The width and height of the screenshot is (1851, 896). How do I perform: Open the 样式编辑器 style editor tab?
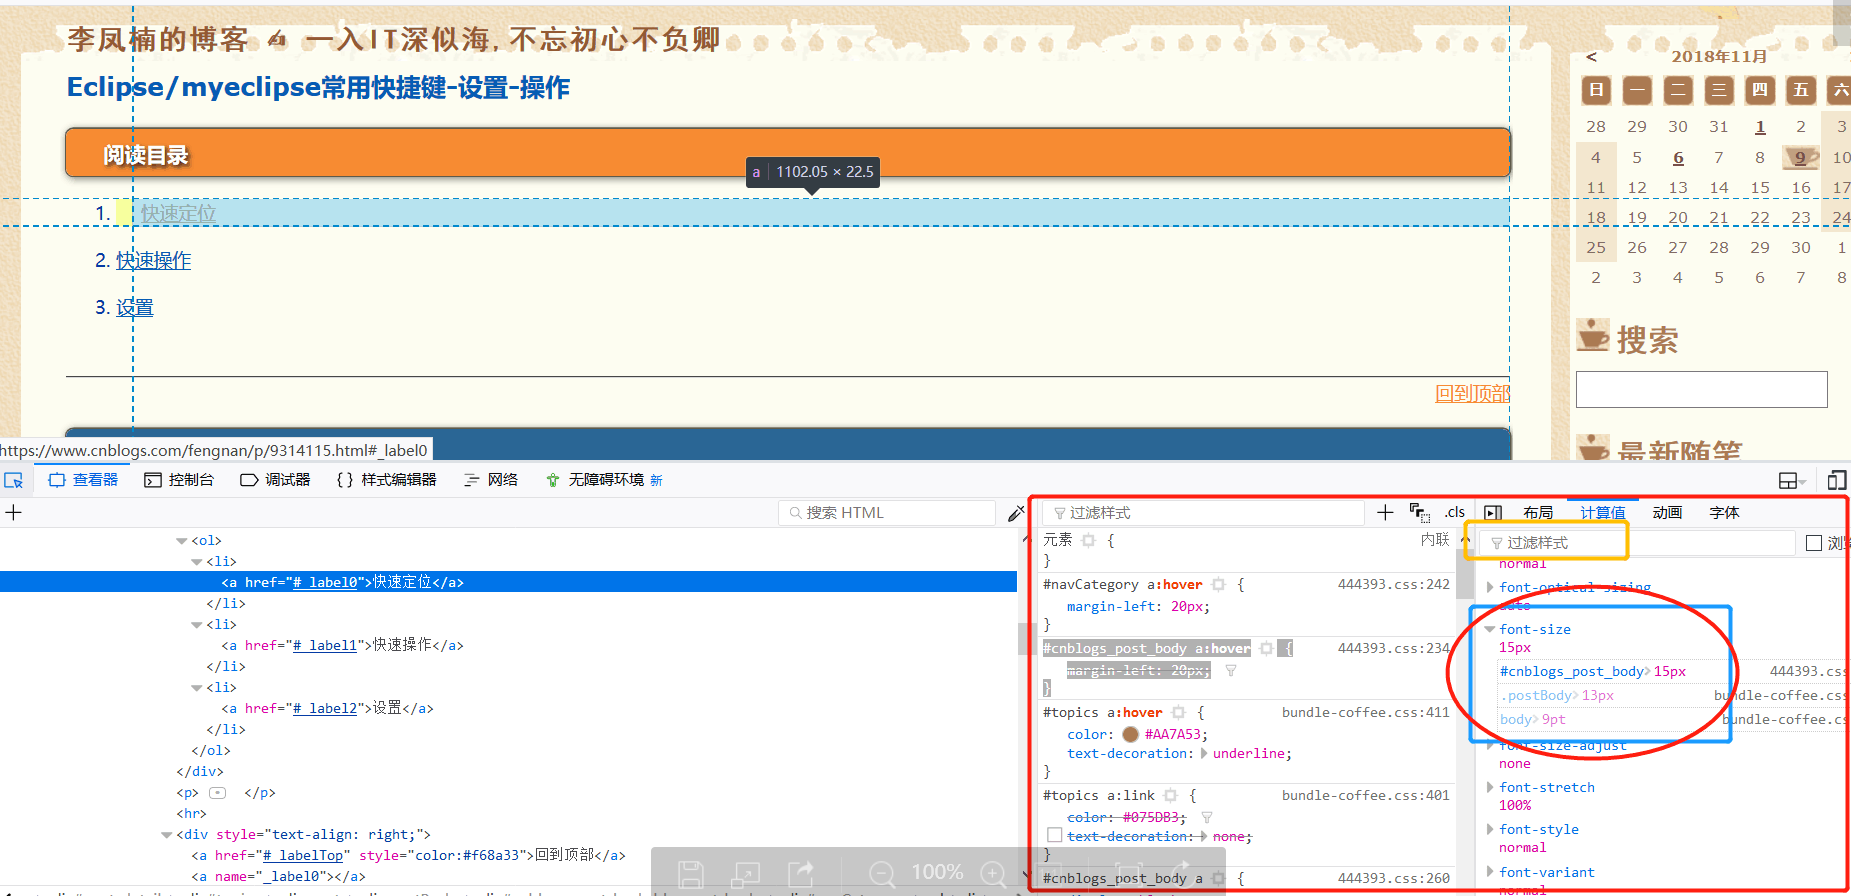(x=386, y=480)
